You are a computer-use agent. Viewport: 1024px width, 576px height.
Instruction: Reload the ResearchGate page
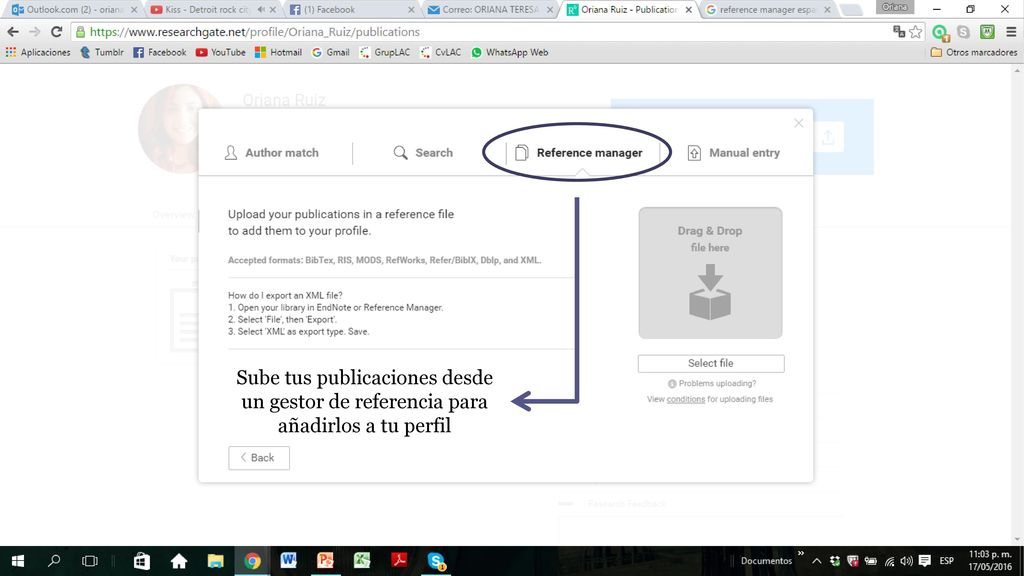pyautogui.click(x=57, y=31)
